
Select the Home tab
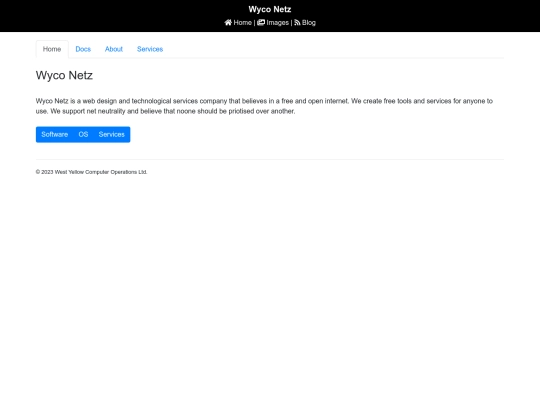[52, 49]
